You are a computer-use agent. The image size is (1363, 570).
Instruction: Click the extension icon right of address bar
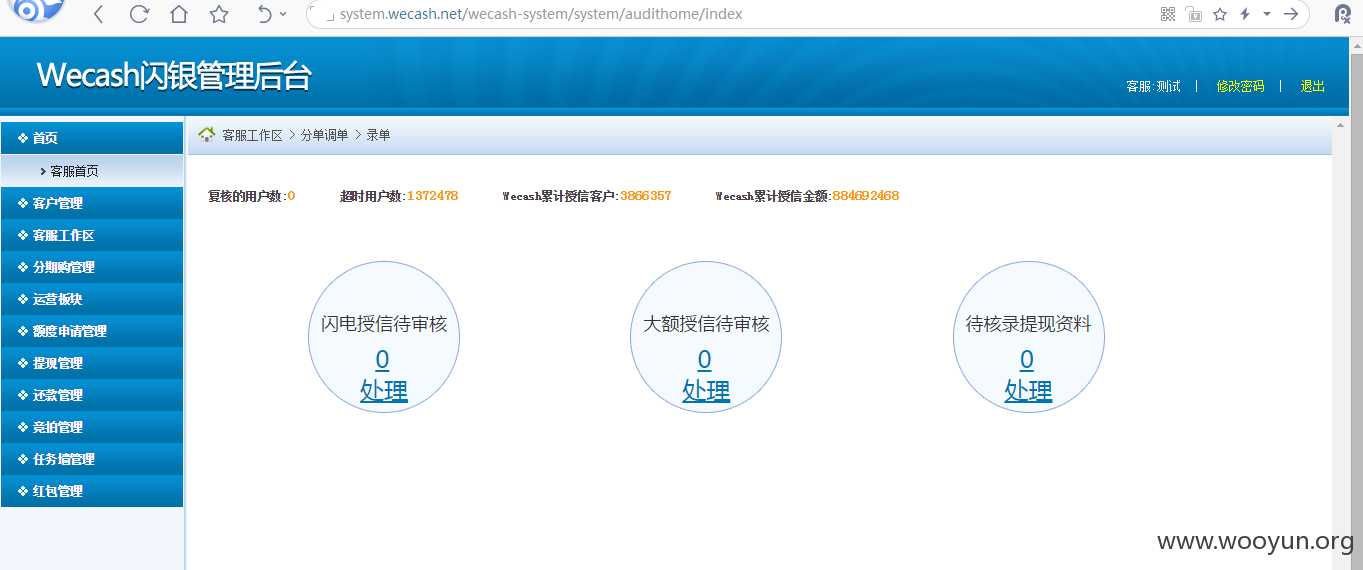[1343, 14]
